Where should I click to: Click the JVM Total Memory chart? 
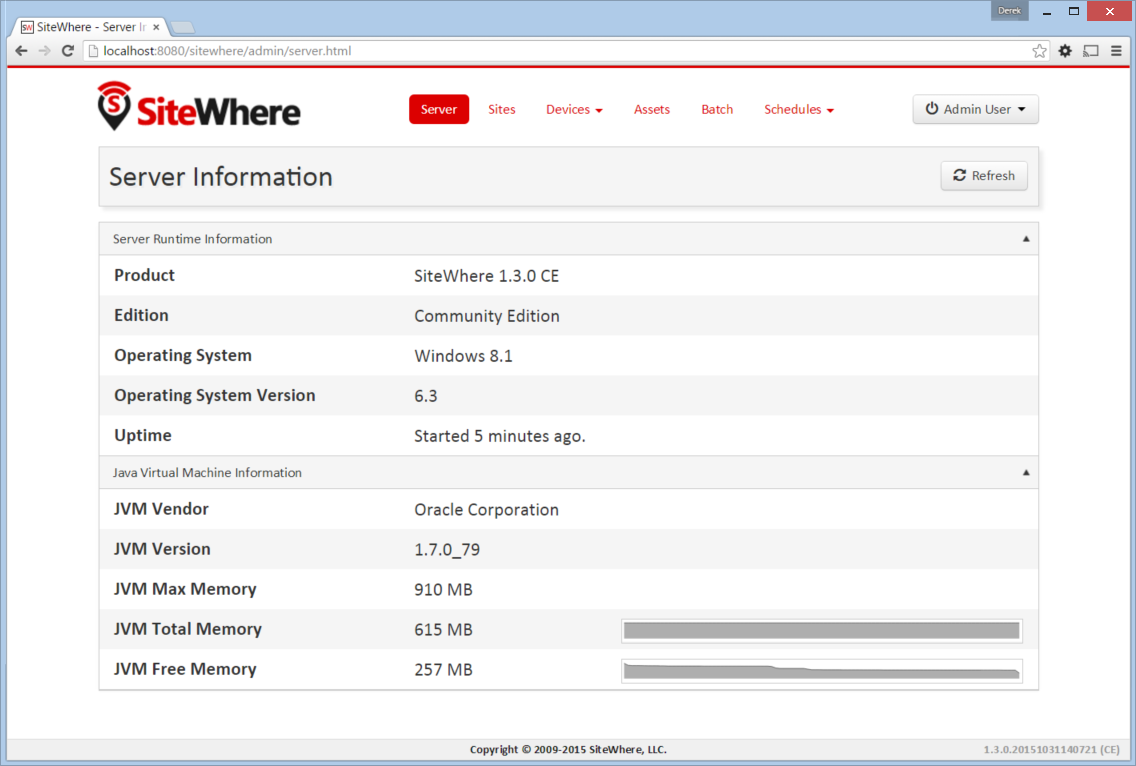[x=822, y=630]
